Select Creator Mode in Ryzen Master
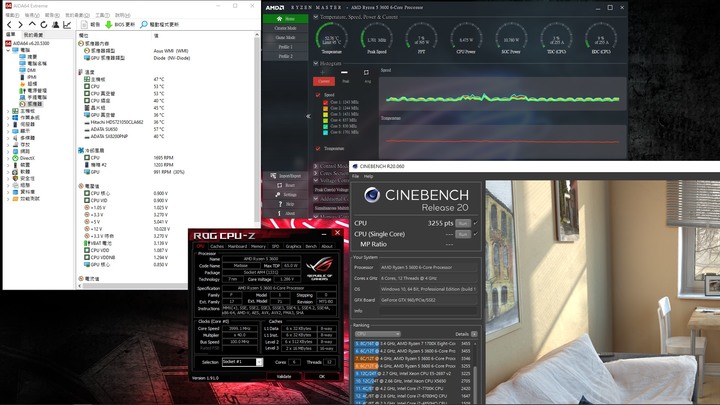Viewport: 720px width, 405px height. click(x=285, y=28)
